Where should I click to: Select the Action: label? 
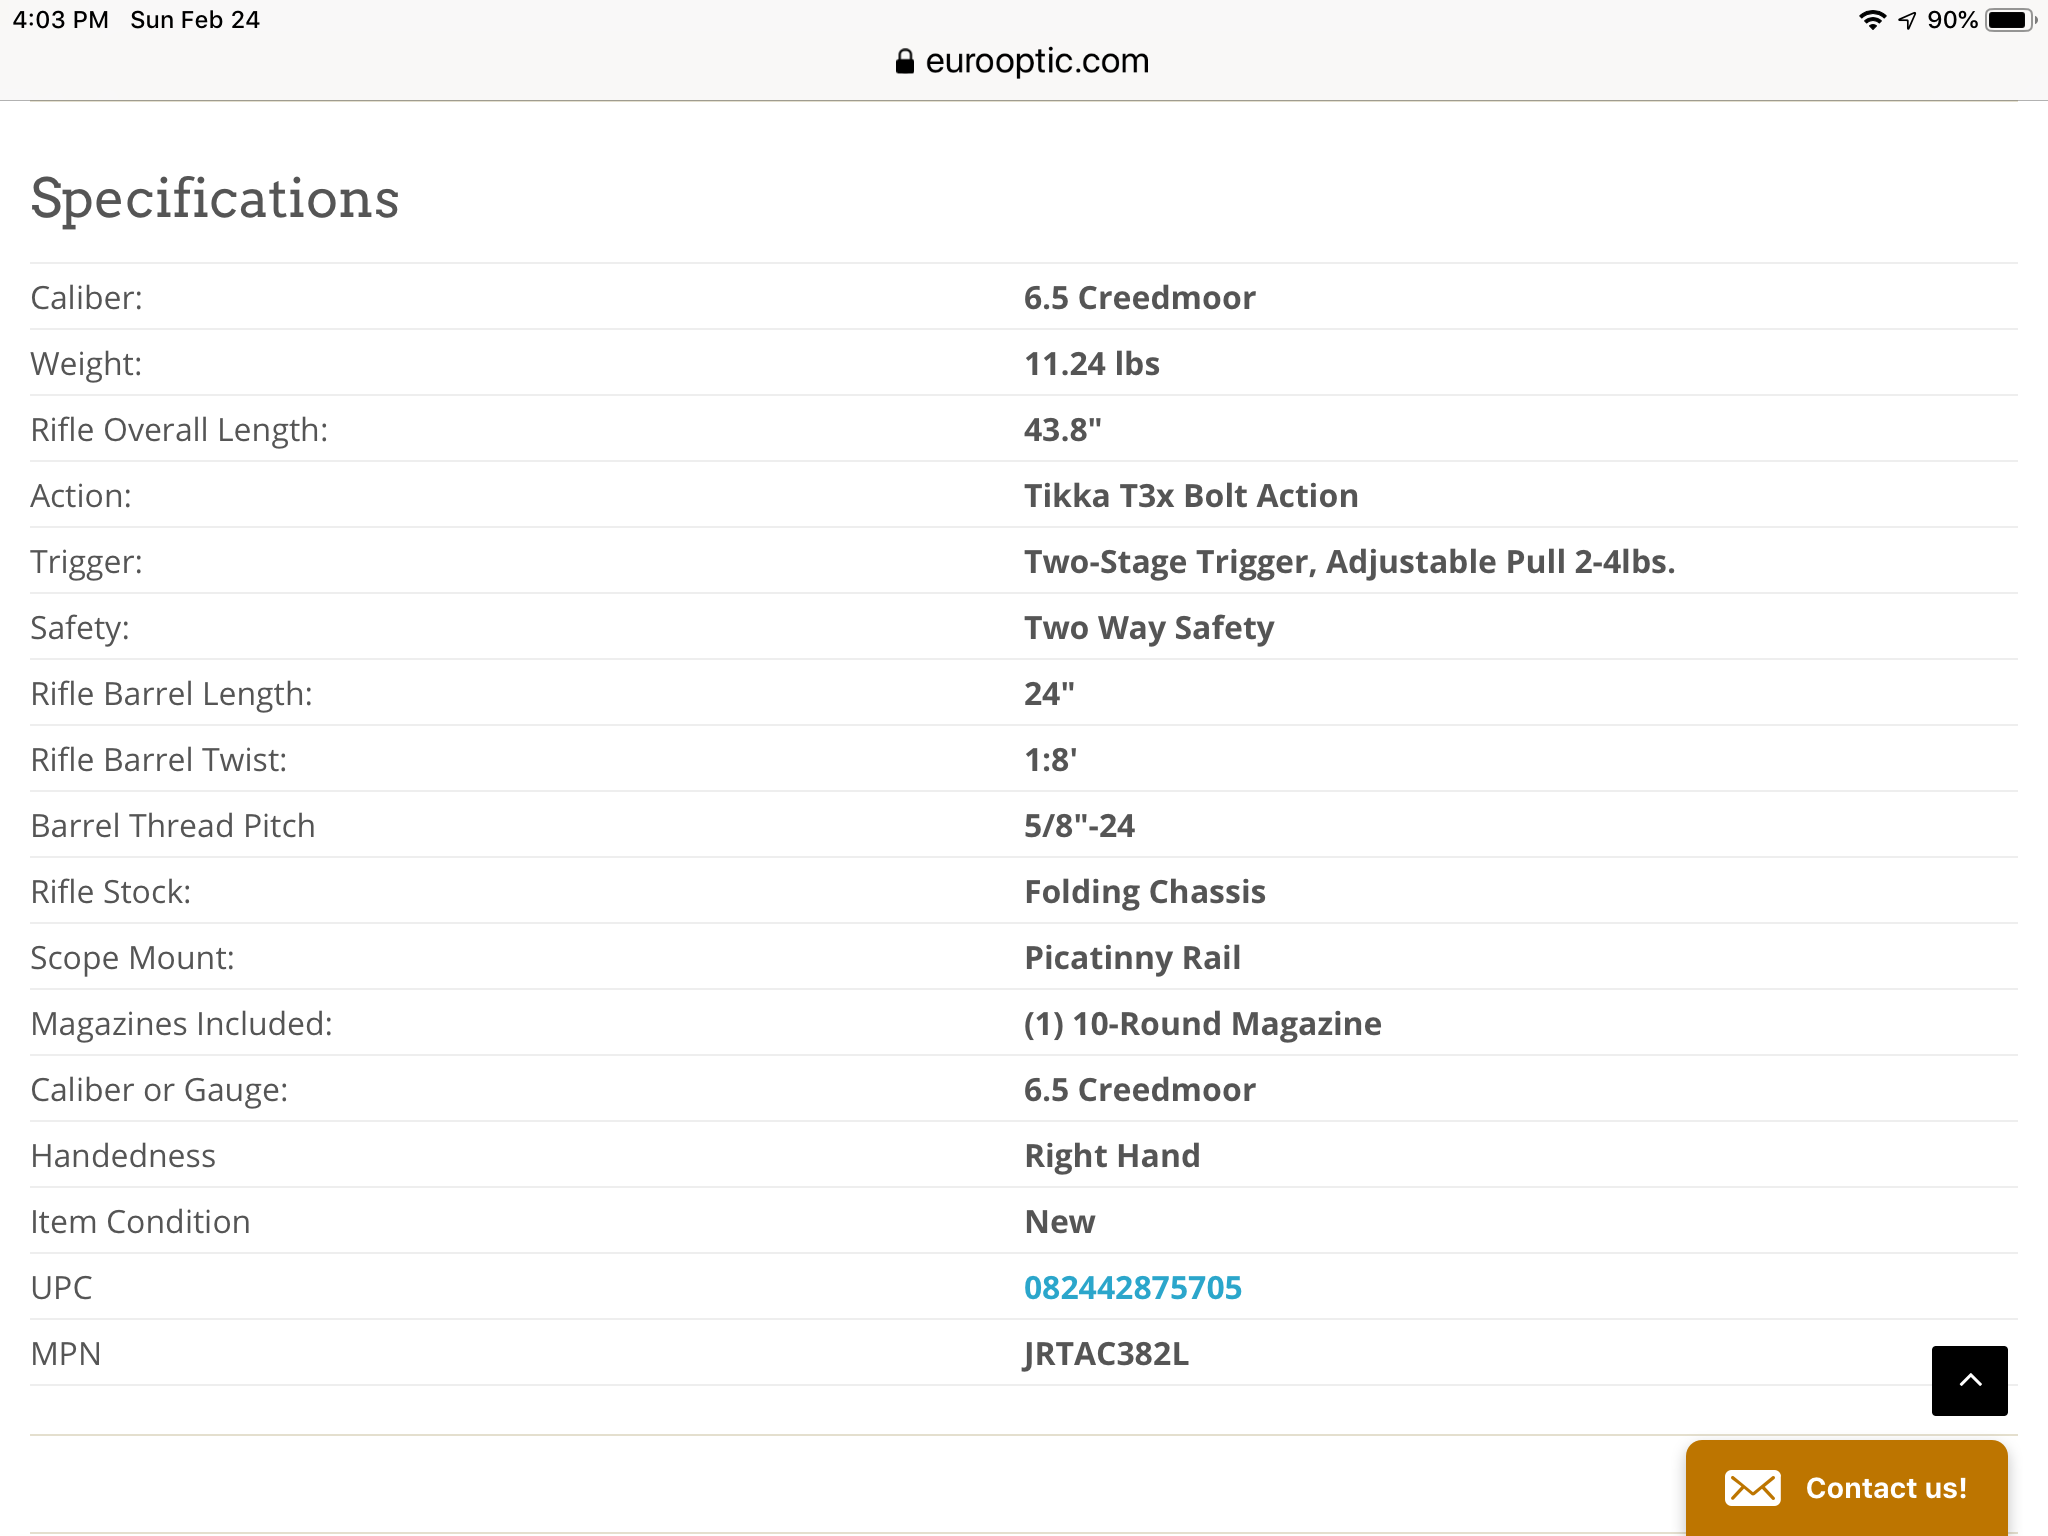click(x=81, y=495)
